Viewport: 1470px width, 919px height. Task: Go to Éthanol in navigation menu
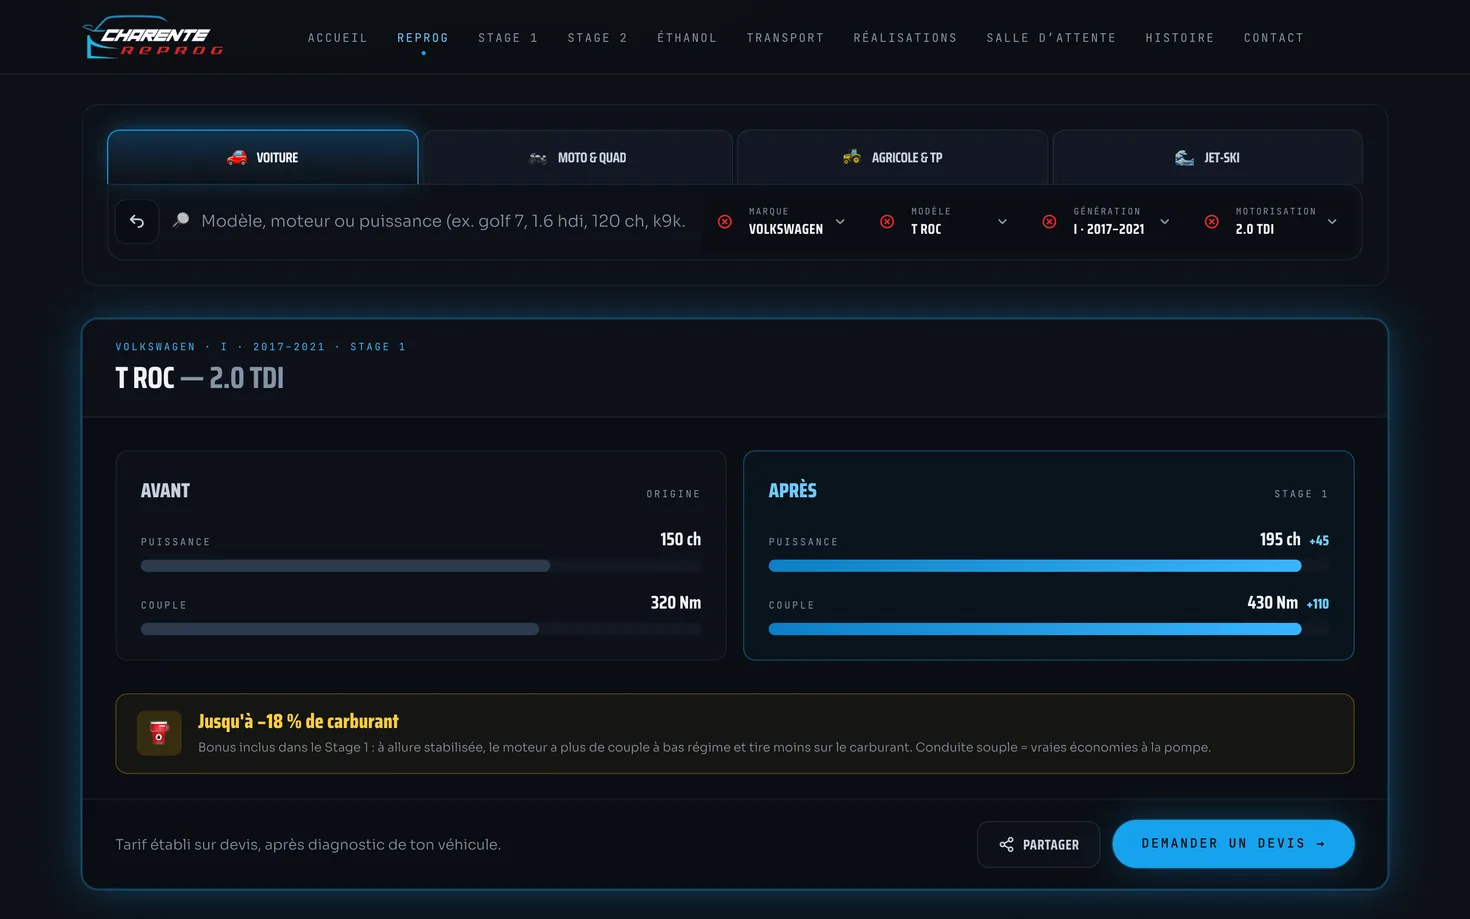[x=687, y=38]
